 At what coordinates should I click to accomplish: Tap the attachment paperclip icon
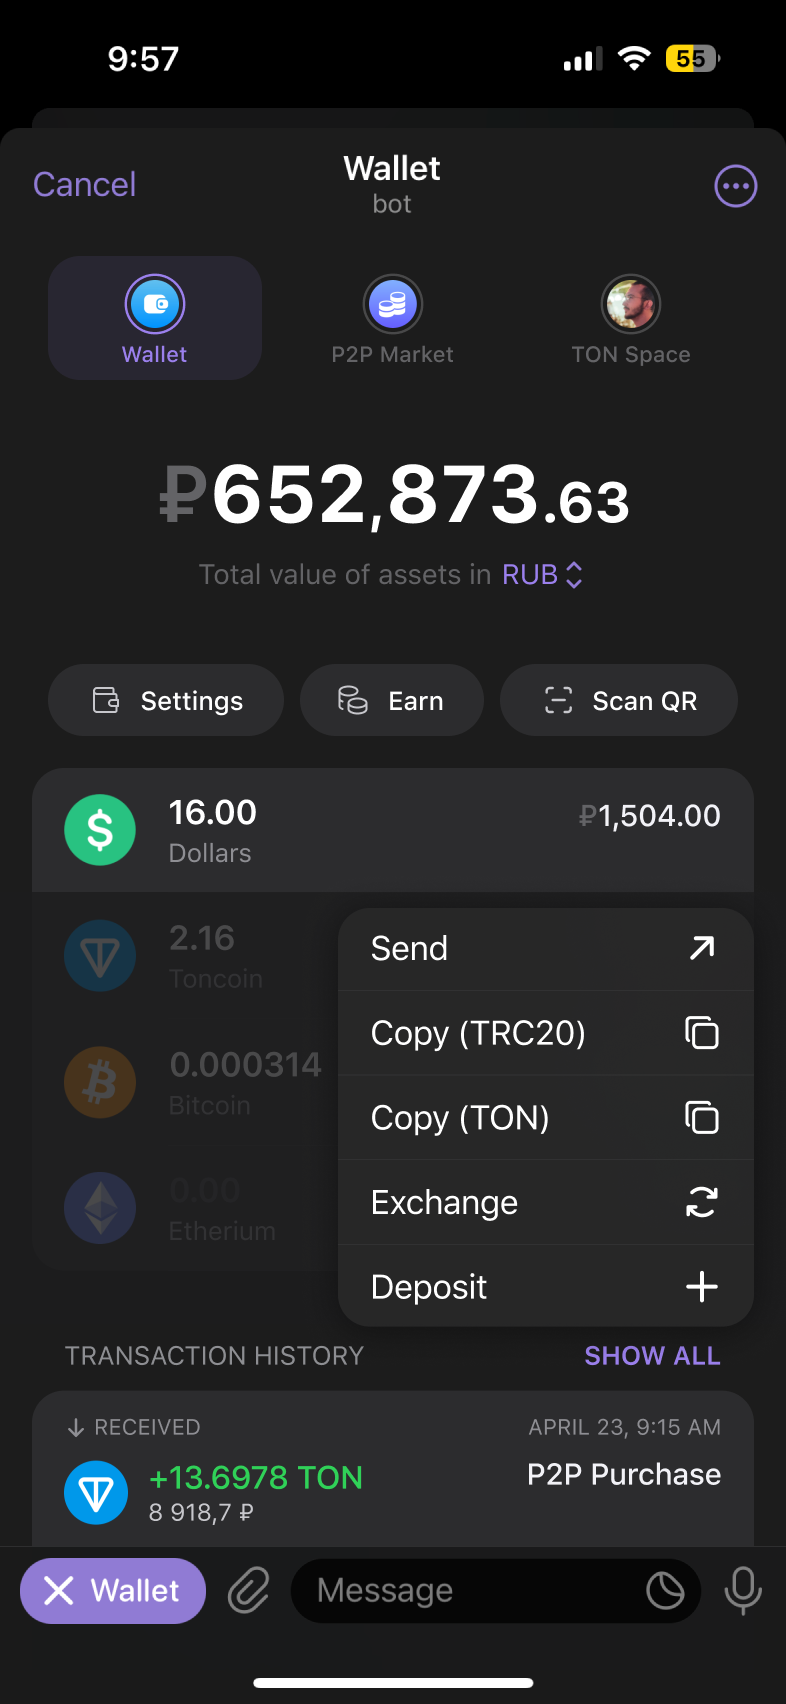coord(248,1590)
